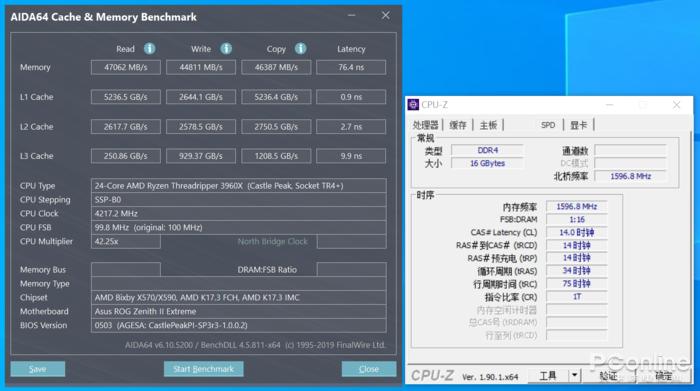Click the 北桥频率 1596.8 MHz value
The image size is (700, 391).
(630, 176)
